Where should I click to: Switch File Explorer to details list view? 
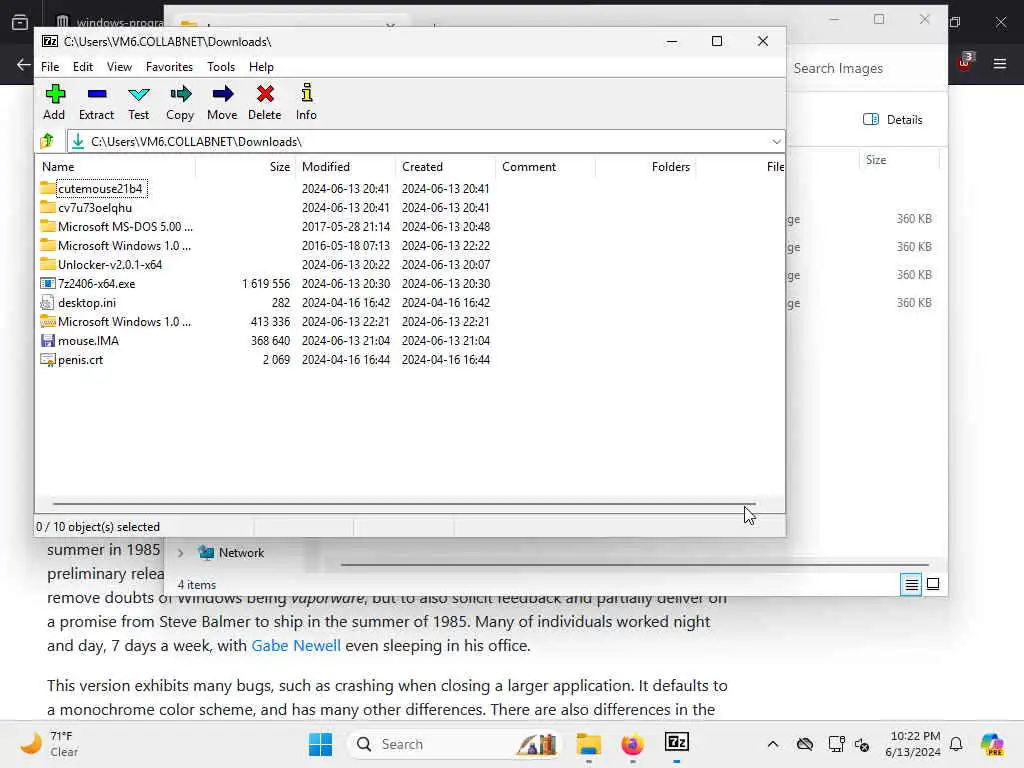tap(911, 584)
